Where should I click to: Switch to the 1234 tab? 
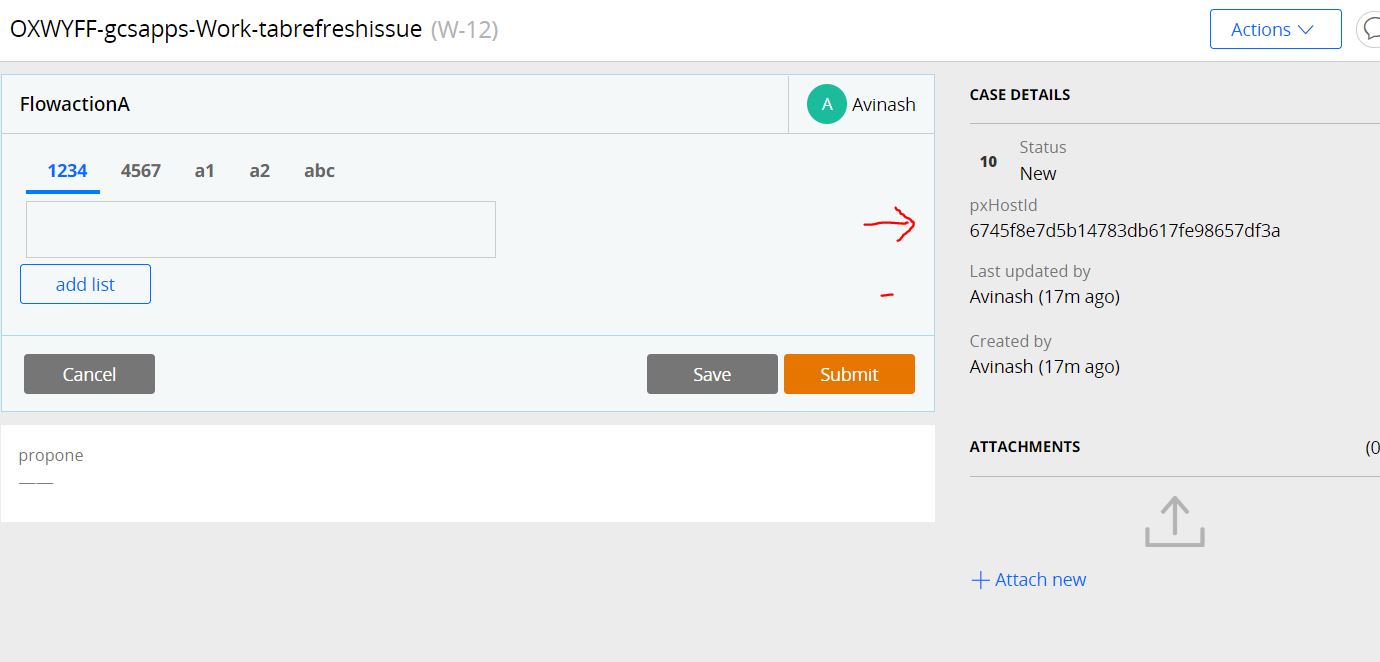pos(67,171)
